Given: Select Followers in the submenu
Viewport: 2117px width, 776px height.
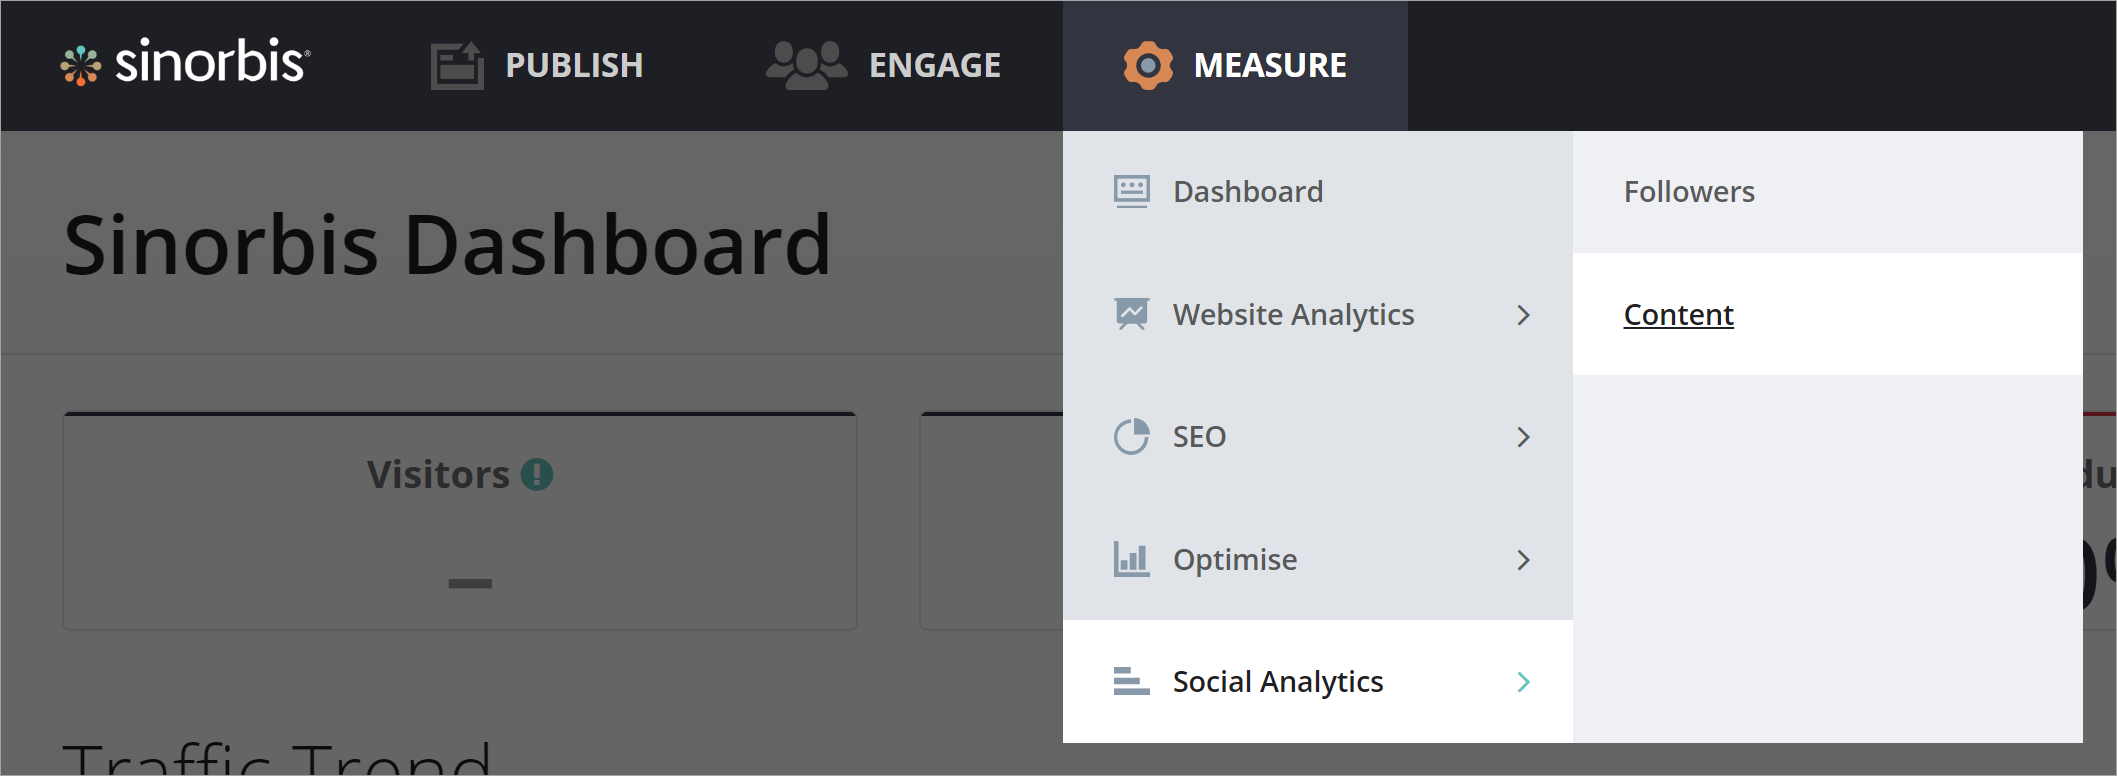Looking at the screenshot, I should [1689, 192].
